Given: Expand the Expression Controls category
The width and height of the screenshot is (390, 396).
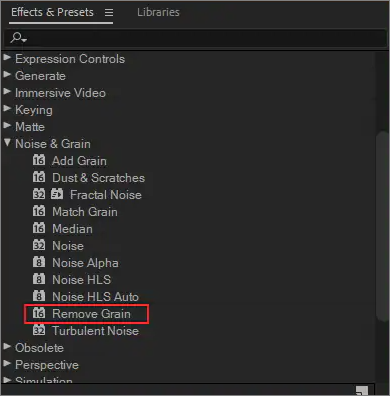Looking at the screenshot, I should tap(7, 58).
